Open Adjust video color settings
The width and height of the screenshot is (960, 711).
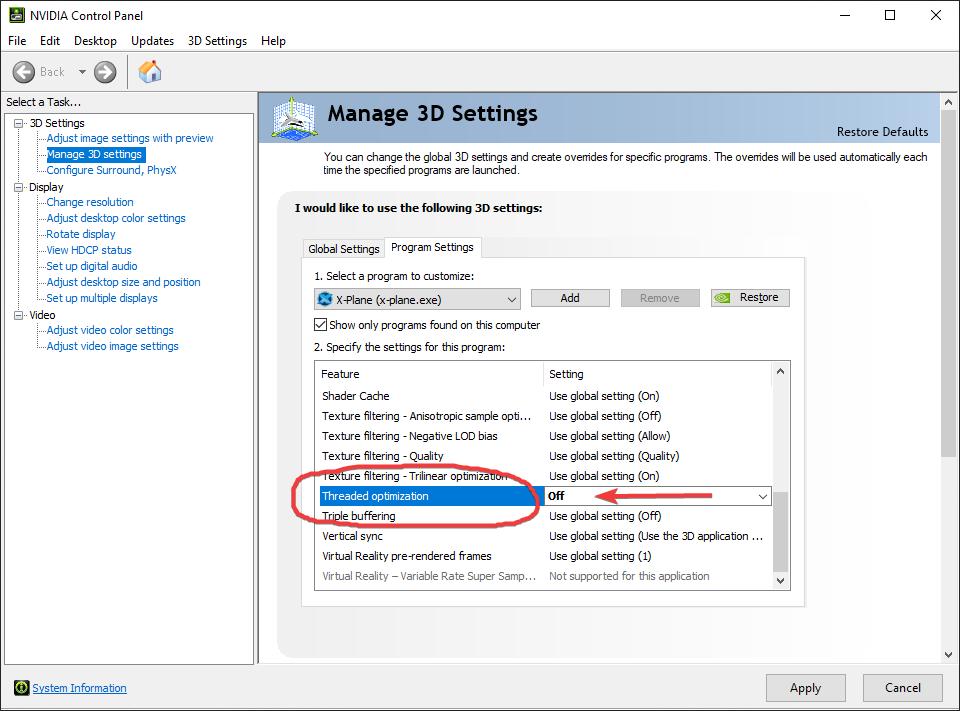(110, 330)
